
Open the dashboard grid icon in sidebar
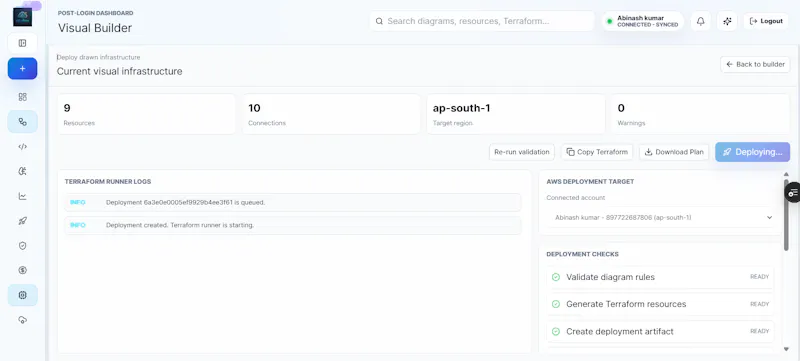pyautogui.click(x=22, y=97)
